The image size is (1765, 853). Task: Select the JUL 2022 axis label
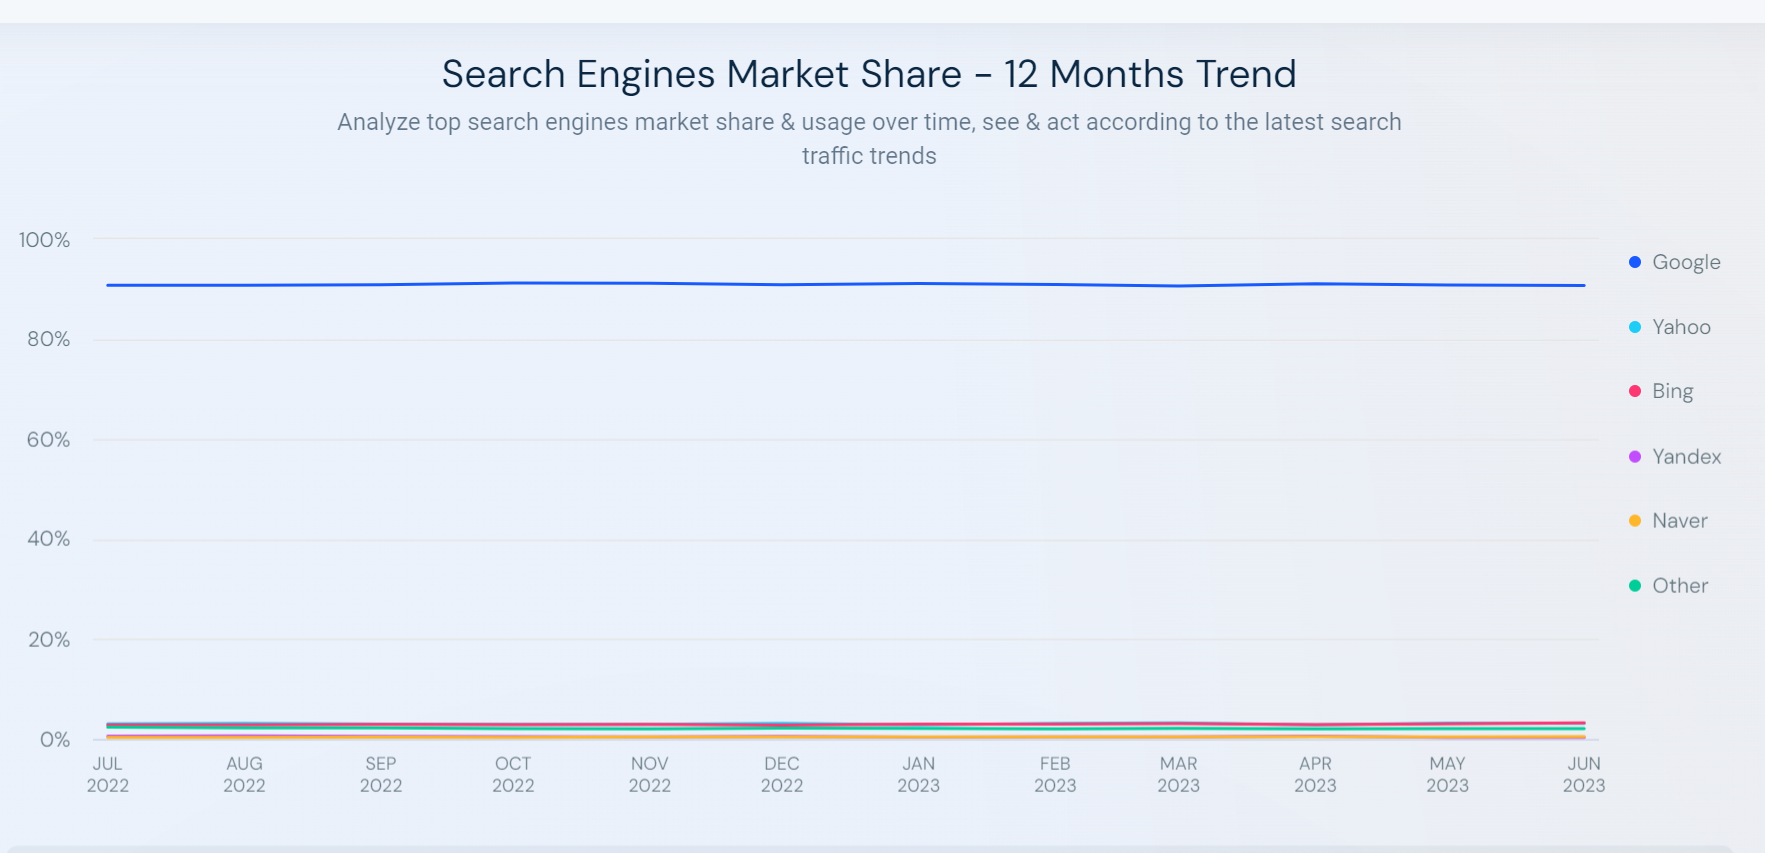tap(108, 774)
